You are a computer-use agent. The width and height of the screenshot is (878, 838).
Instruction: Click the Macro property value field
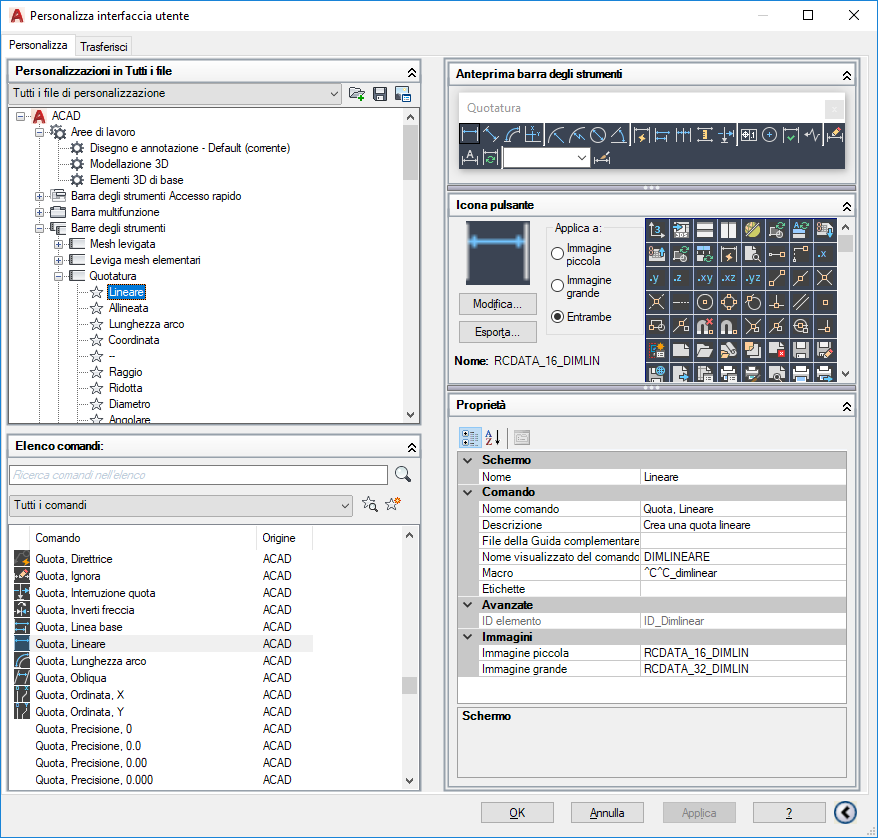click(743, 573)
